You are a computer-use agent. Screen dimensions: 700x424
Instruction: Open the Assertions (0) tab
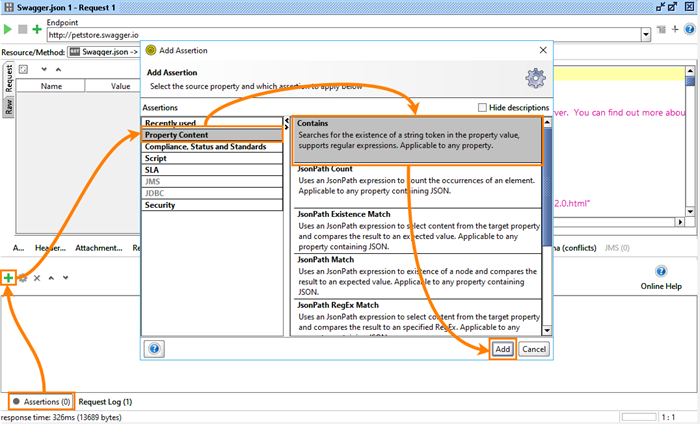click(x=40, y=401)
